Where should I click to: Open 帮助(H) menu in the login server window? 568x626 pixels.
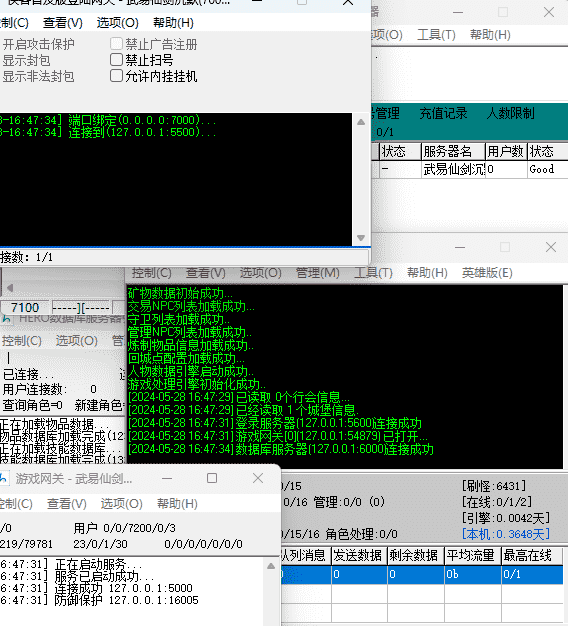click(490, 35)
